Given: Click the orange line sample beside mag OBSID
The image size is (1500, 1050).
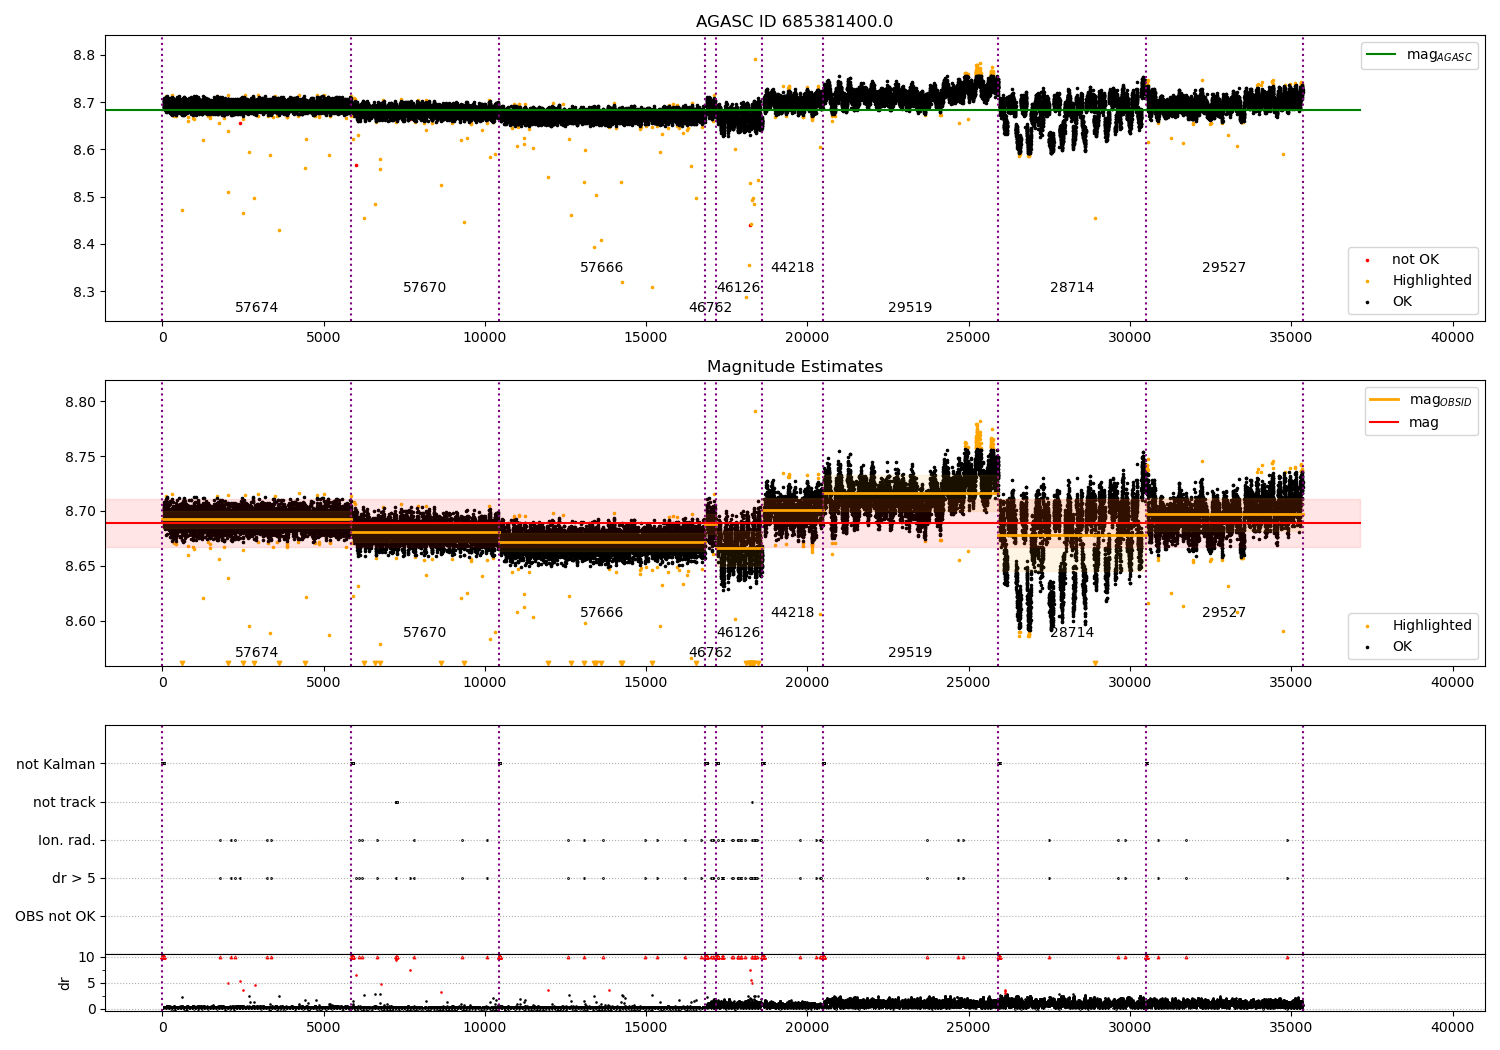Looking at the screenshot, I should coord(1385,400).
